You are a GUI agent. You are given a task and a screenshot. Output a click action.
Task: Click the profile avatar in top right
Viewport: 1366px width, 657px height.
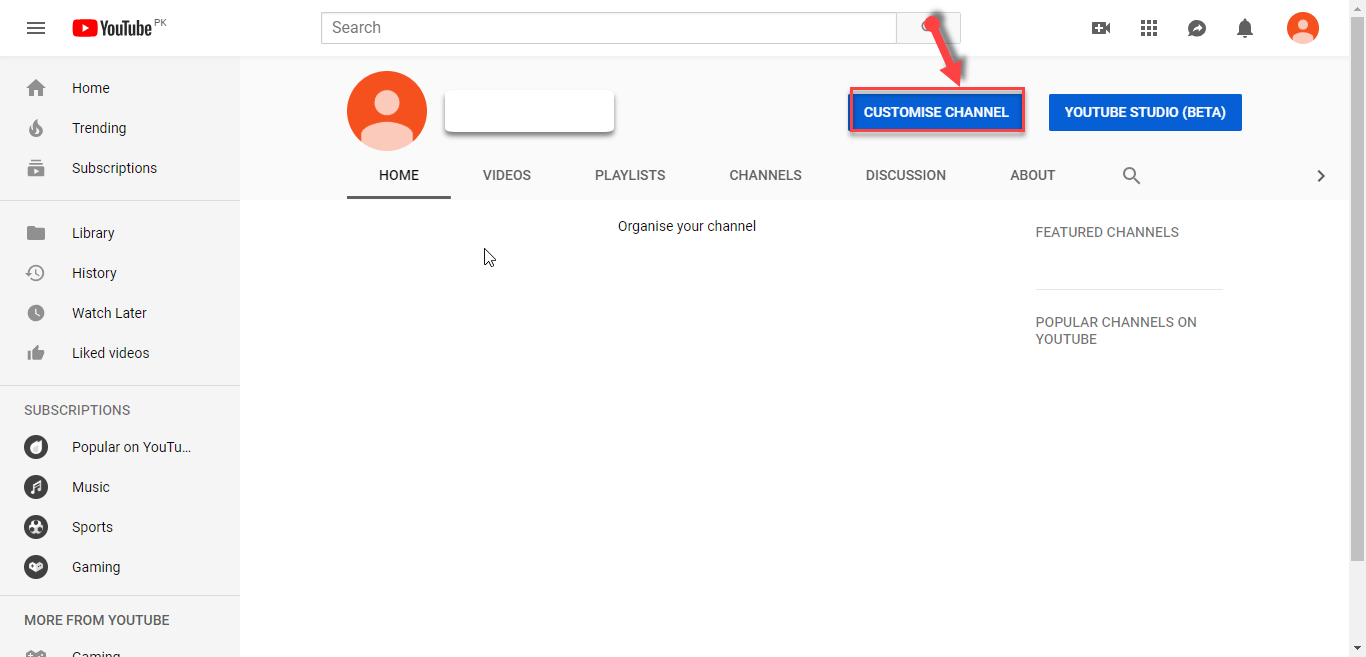click(1302, 28)
